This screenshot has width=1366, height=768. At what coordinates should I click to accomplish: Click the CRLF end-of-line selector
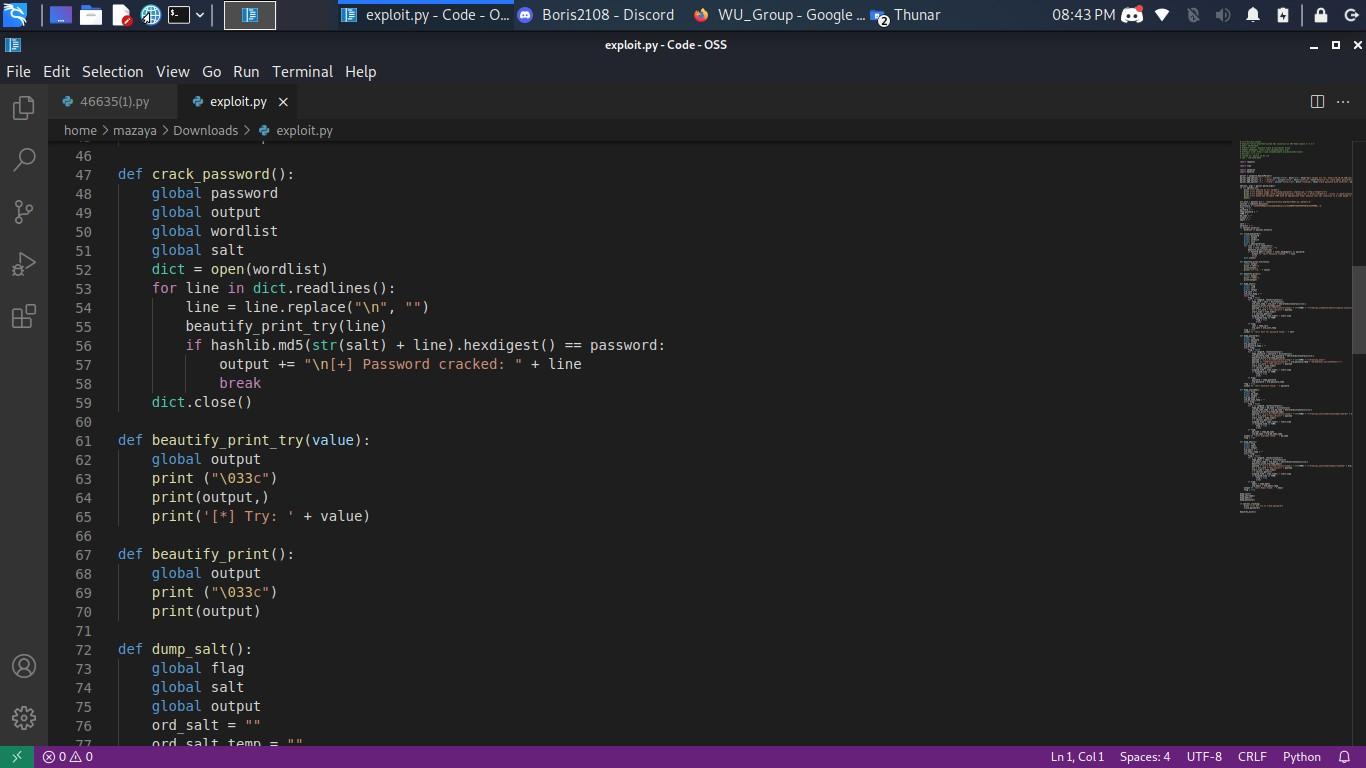[1252, 757]
